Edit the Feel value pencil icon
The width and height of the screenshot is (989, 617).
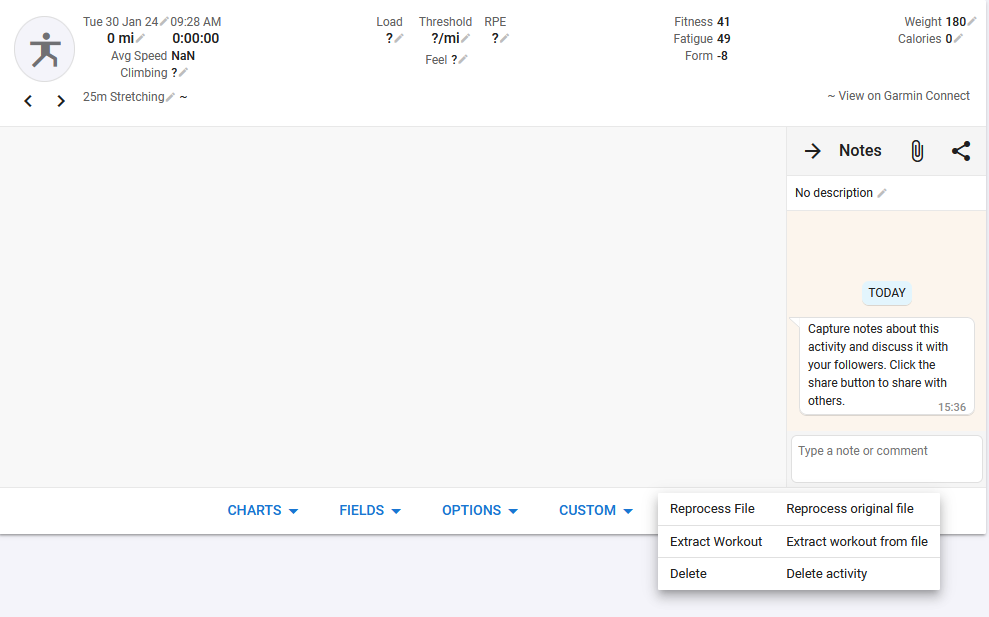(463, 59)
